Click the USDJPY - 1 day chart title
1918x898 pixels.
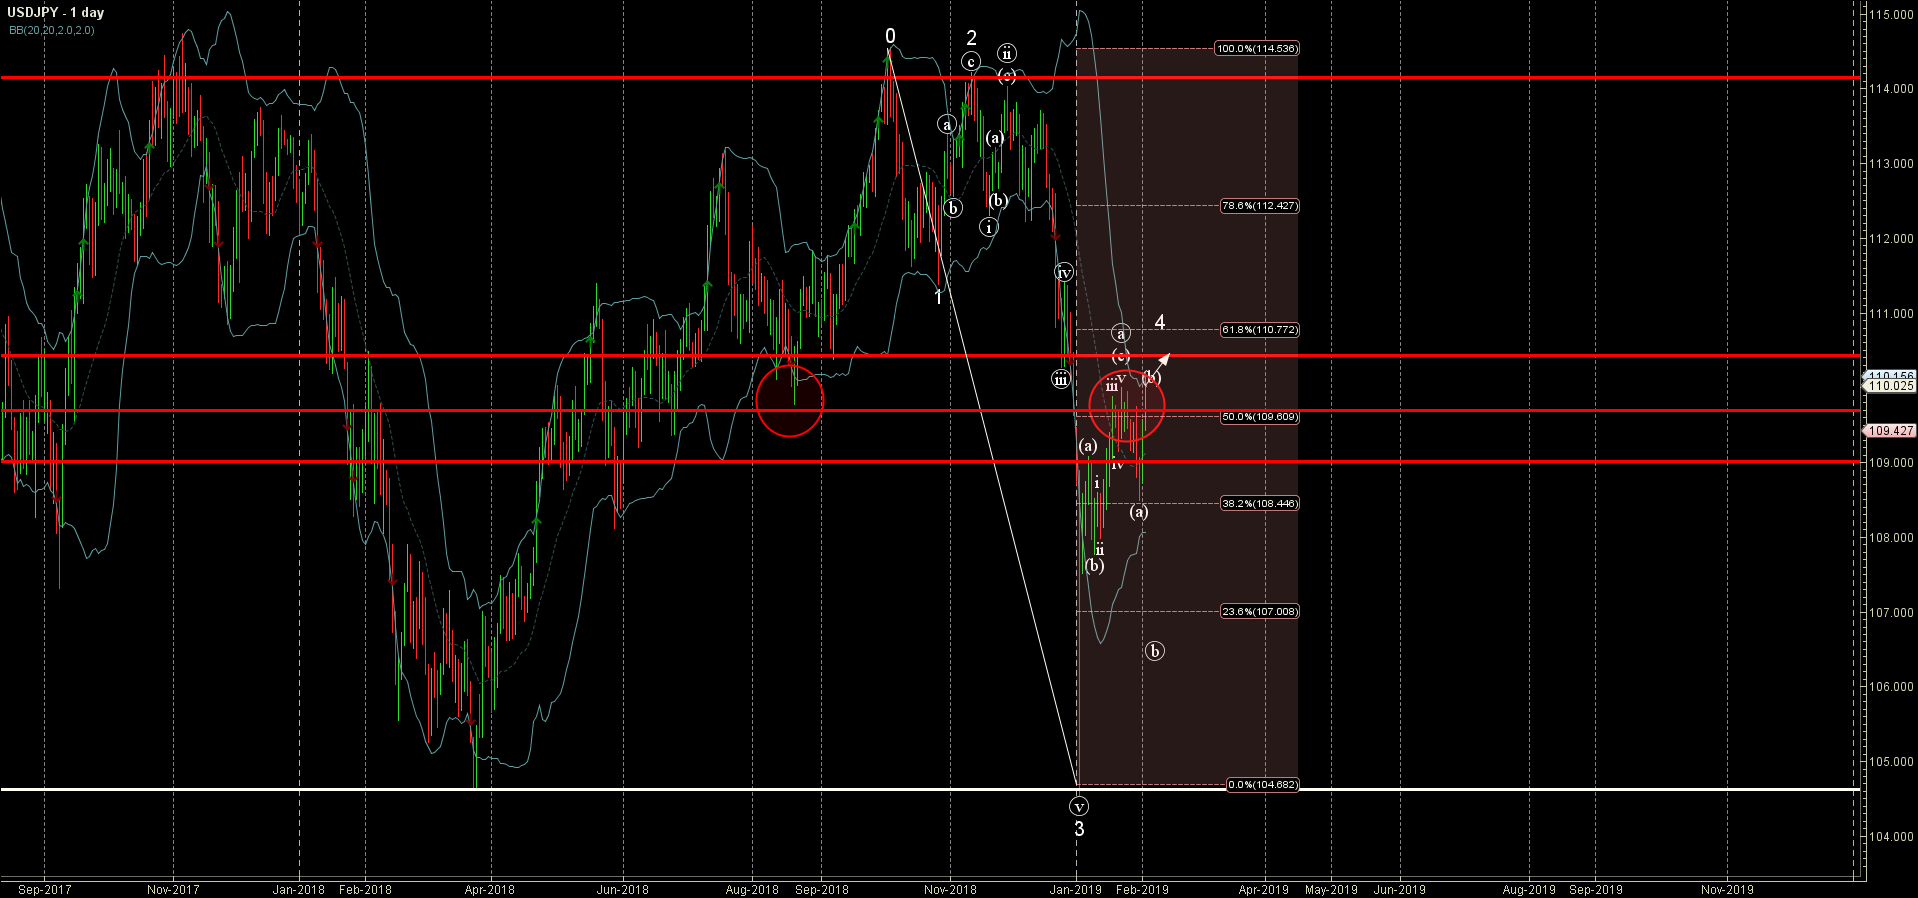(56, 13)
